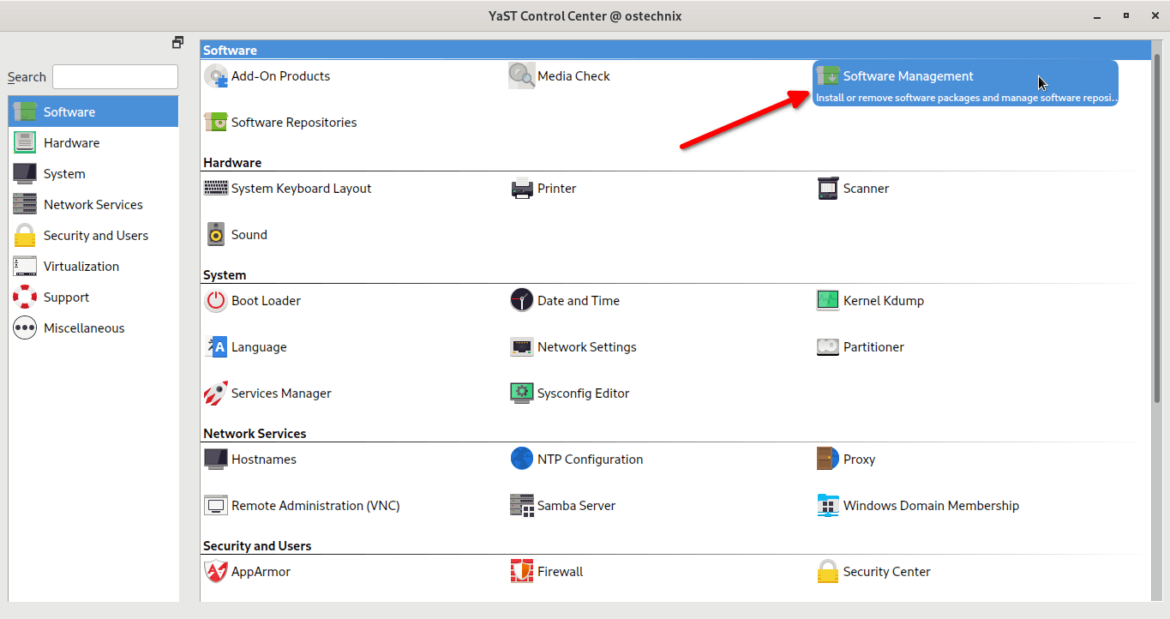Open the Printer configuration icon

tap(522, 189)
